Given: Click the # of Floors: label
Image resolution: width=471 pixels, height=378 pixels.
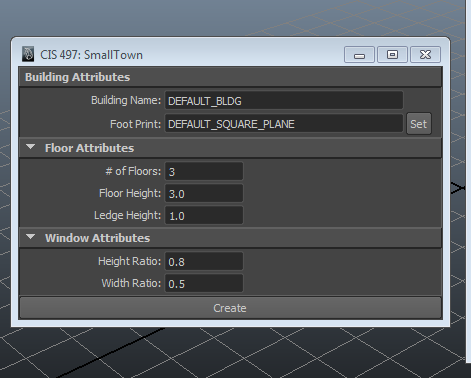Looking at the screenshot, I should (x=133, y=171).
